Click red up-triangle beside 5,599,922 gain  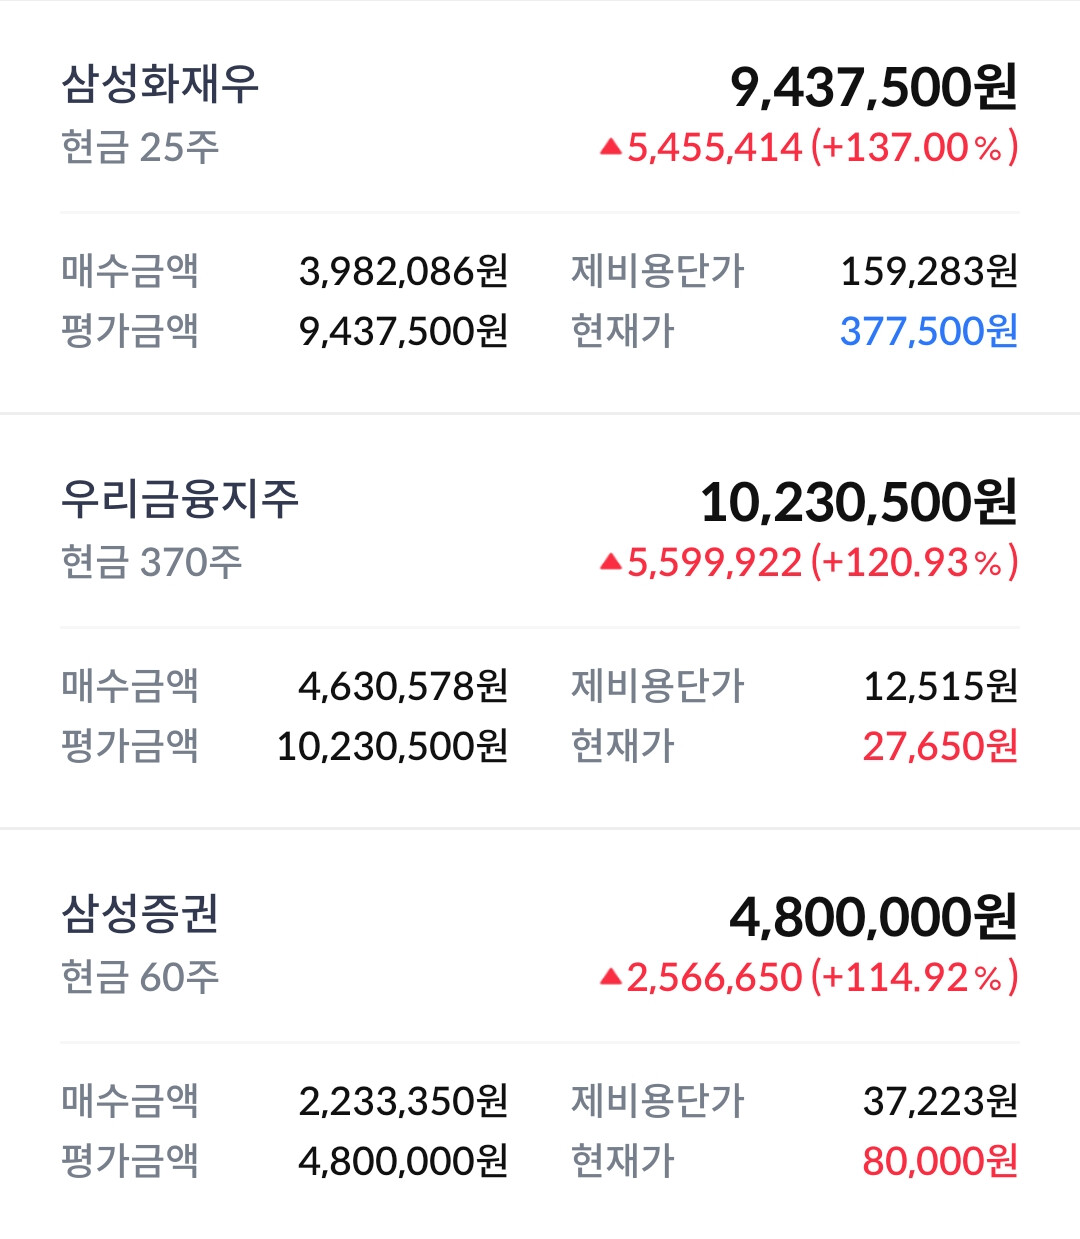click(x=610, y=563)
